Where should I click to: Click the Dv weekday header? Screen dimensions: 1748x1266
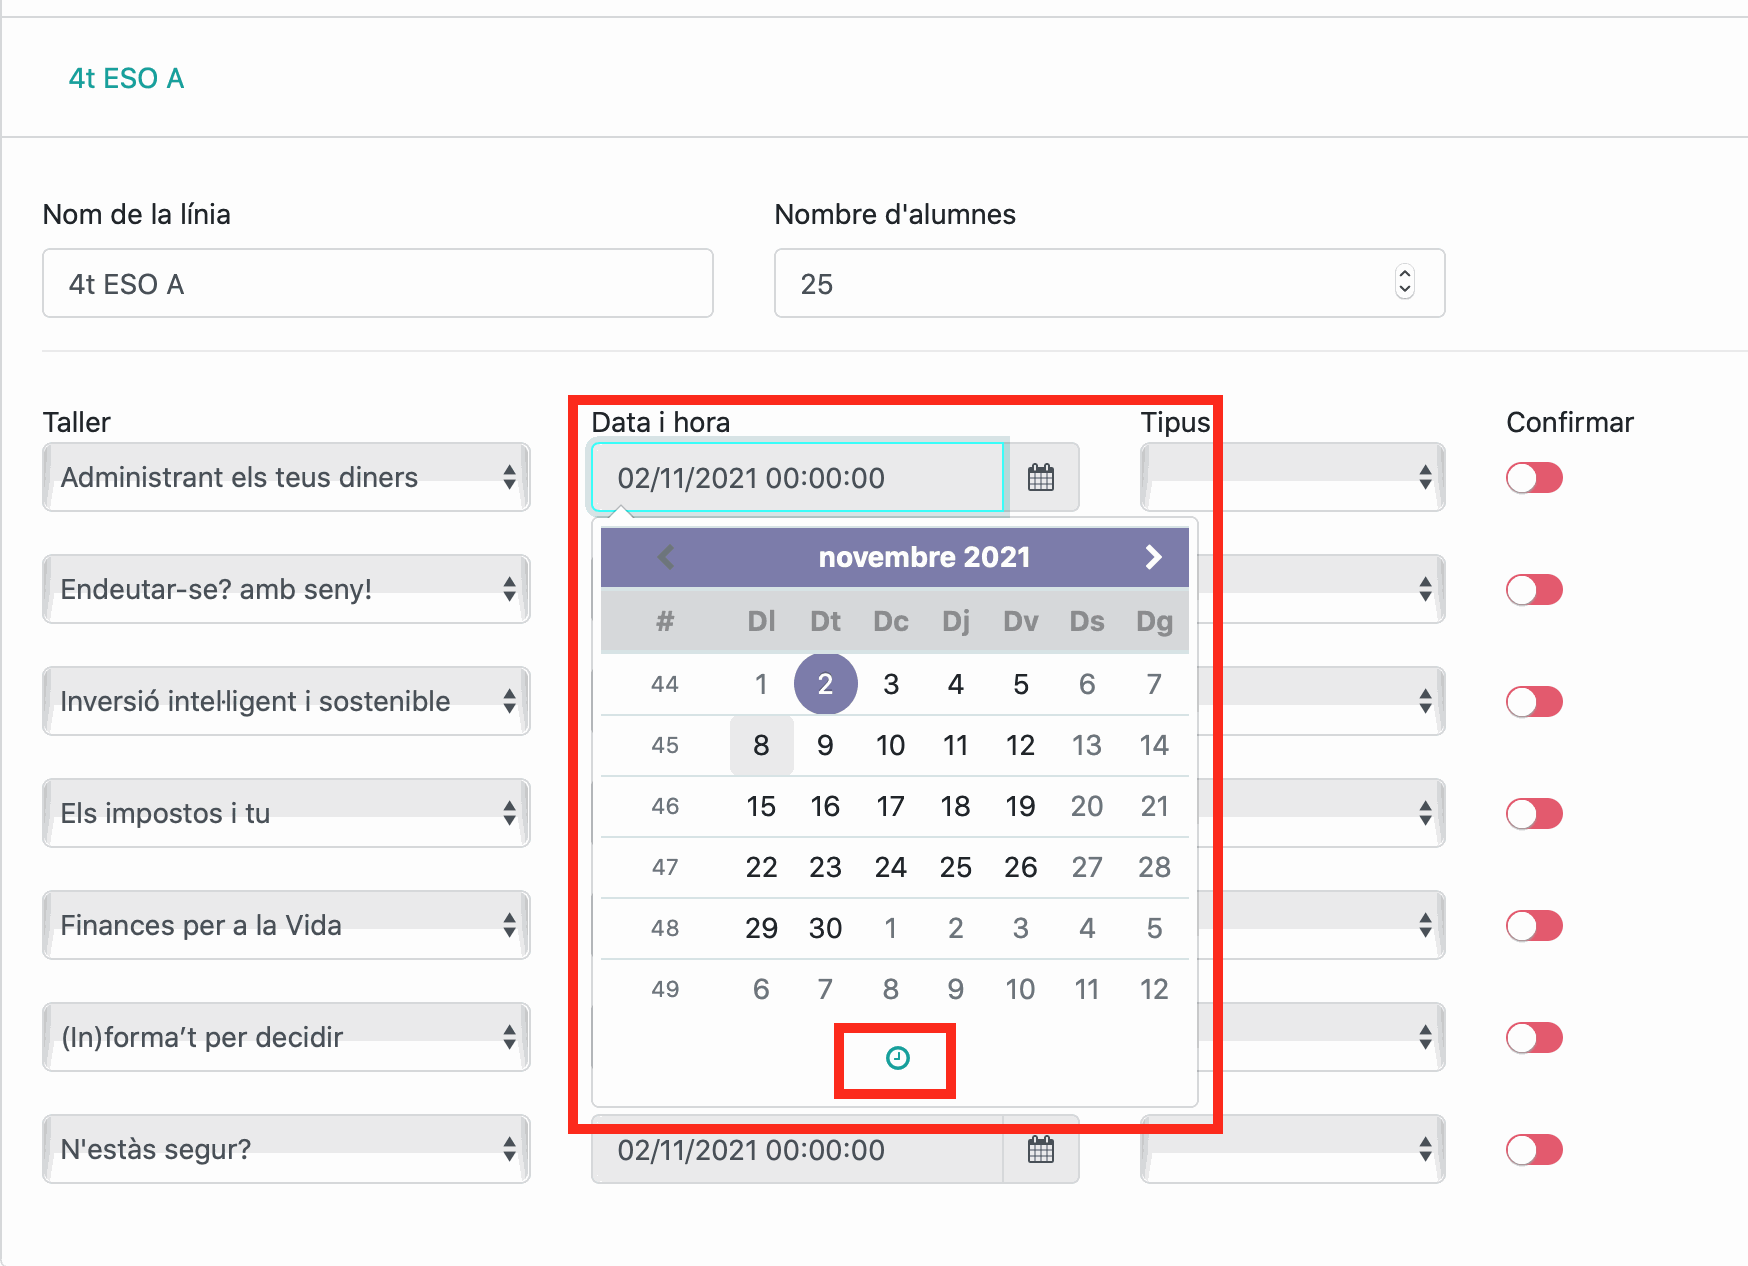point(1020,621)
